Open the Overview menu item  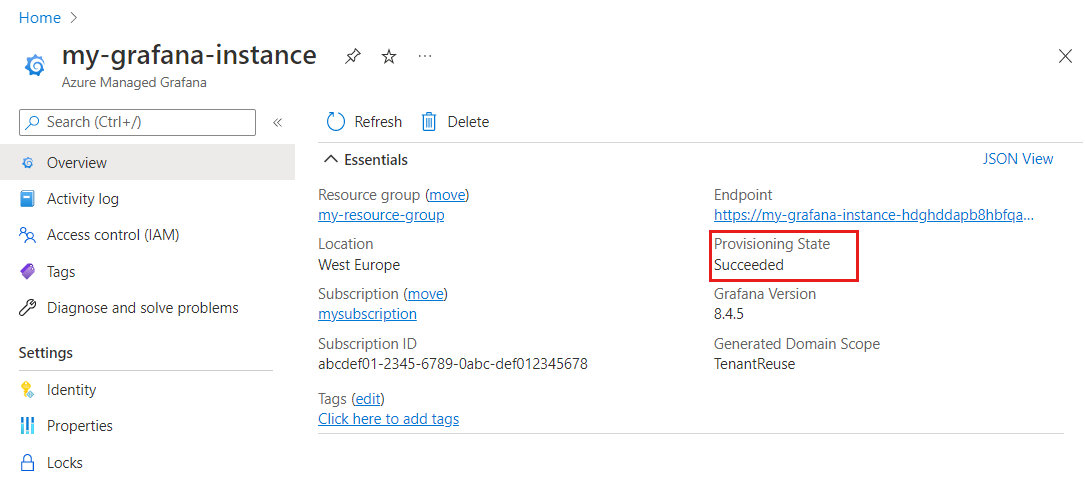tap(77, 163)
